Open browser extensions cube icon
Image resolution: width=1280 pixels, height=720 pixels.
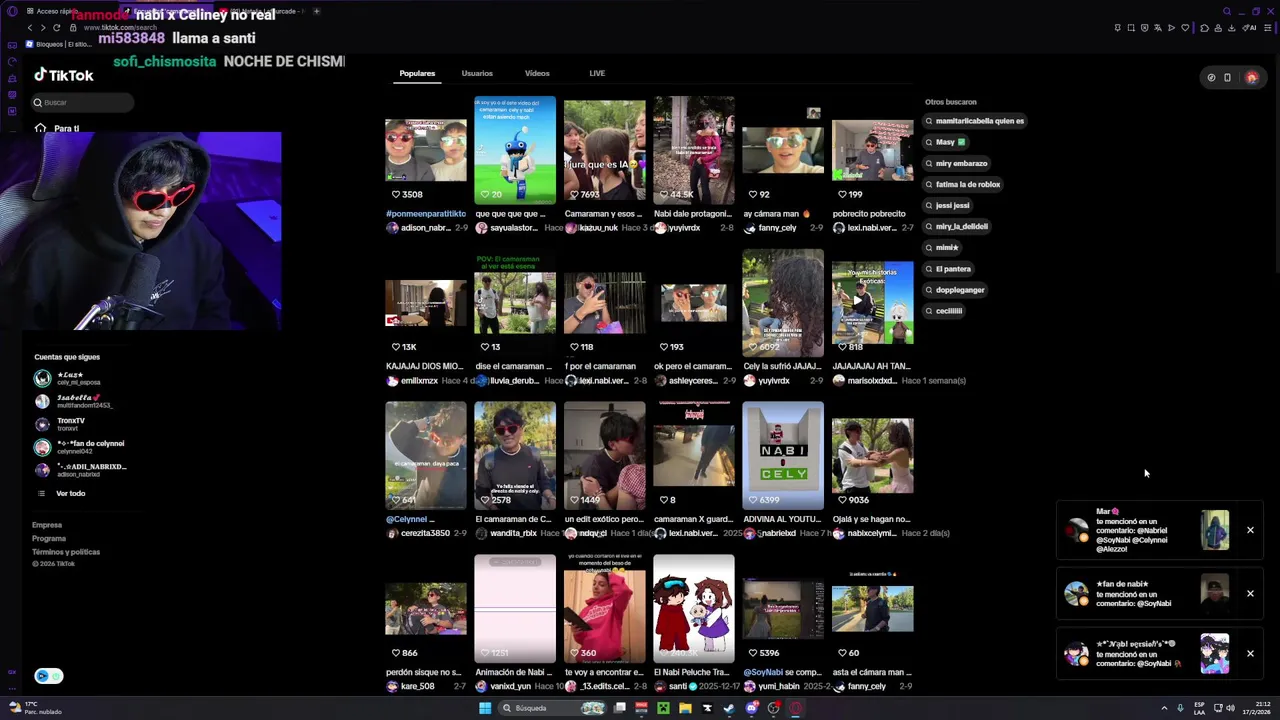tap(1204, 28)
